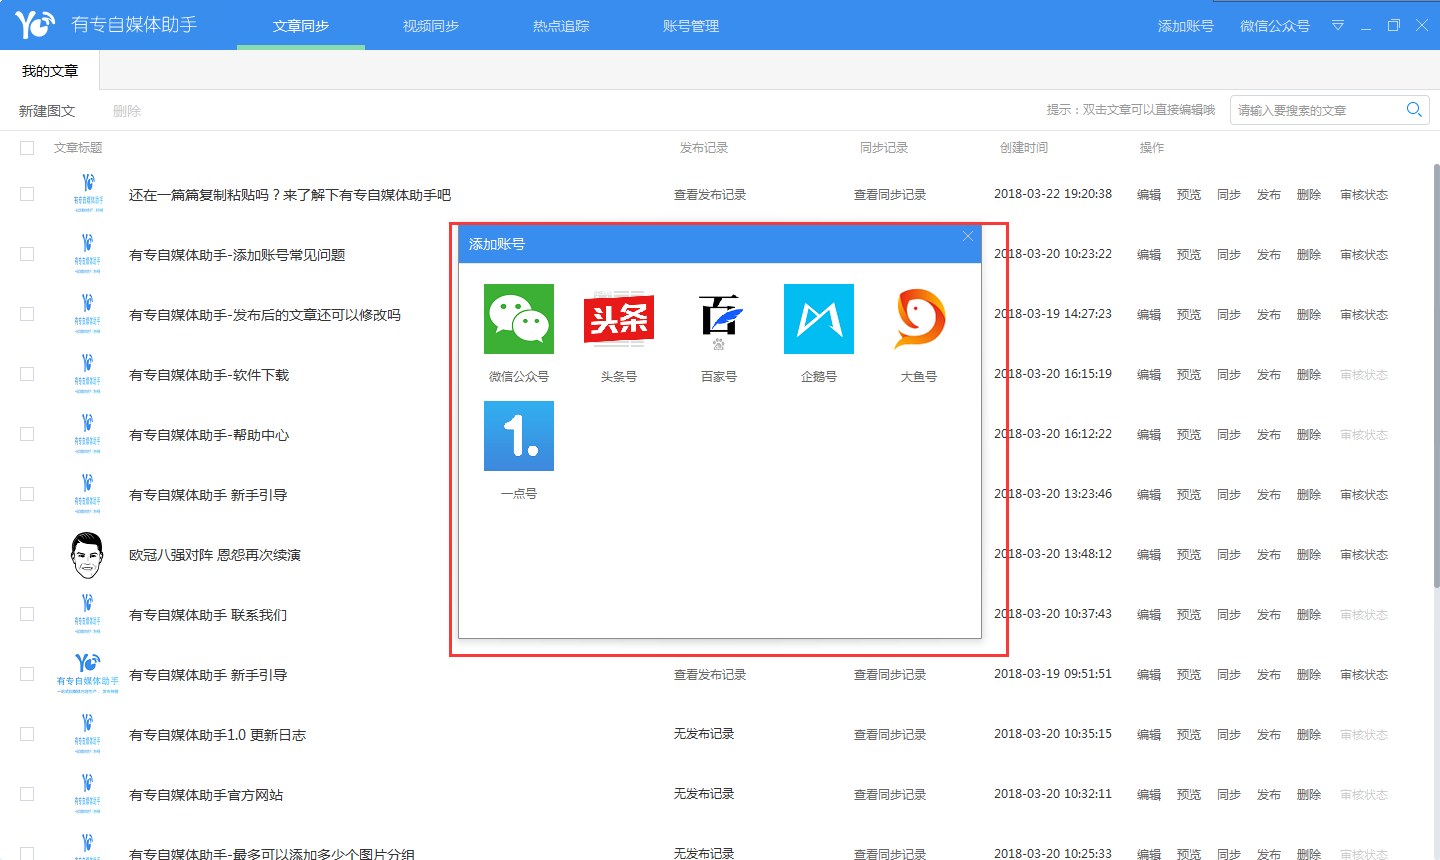Check the box for 帮助中心 article
The image size is (1440, 860).
(x=27, y=434)
